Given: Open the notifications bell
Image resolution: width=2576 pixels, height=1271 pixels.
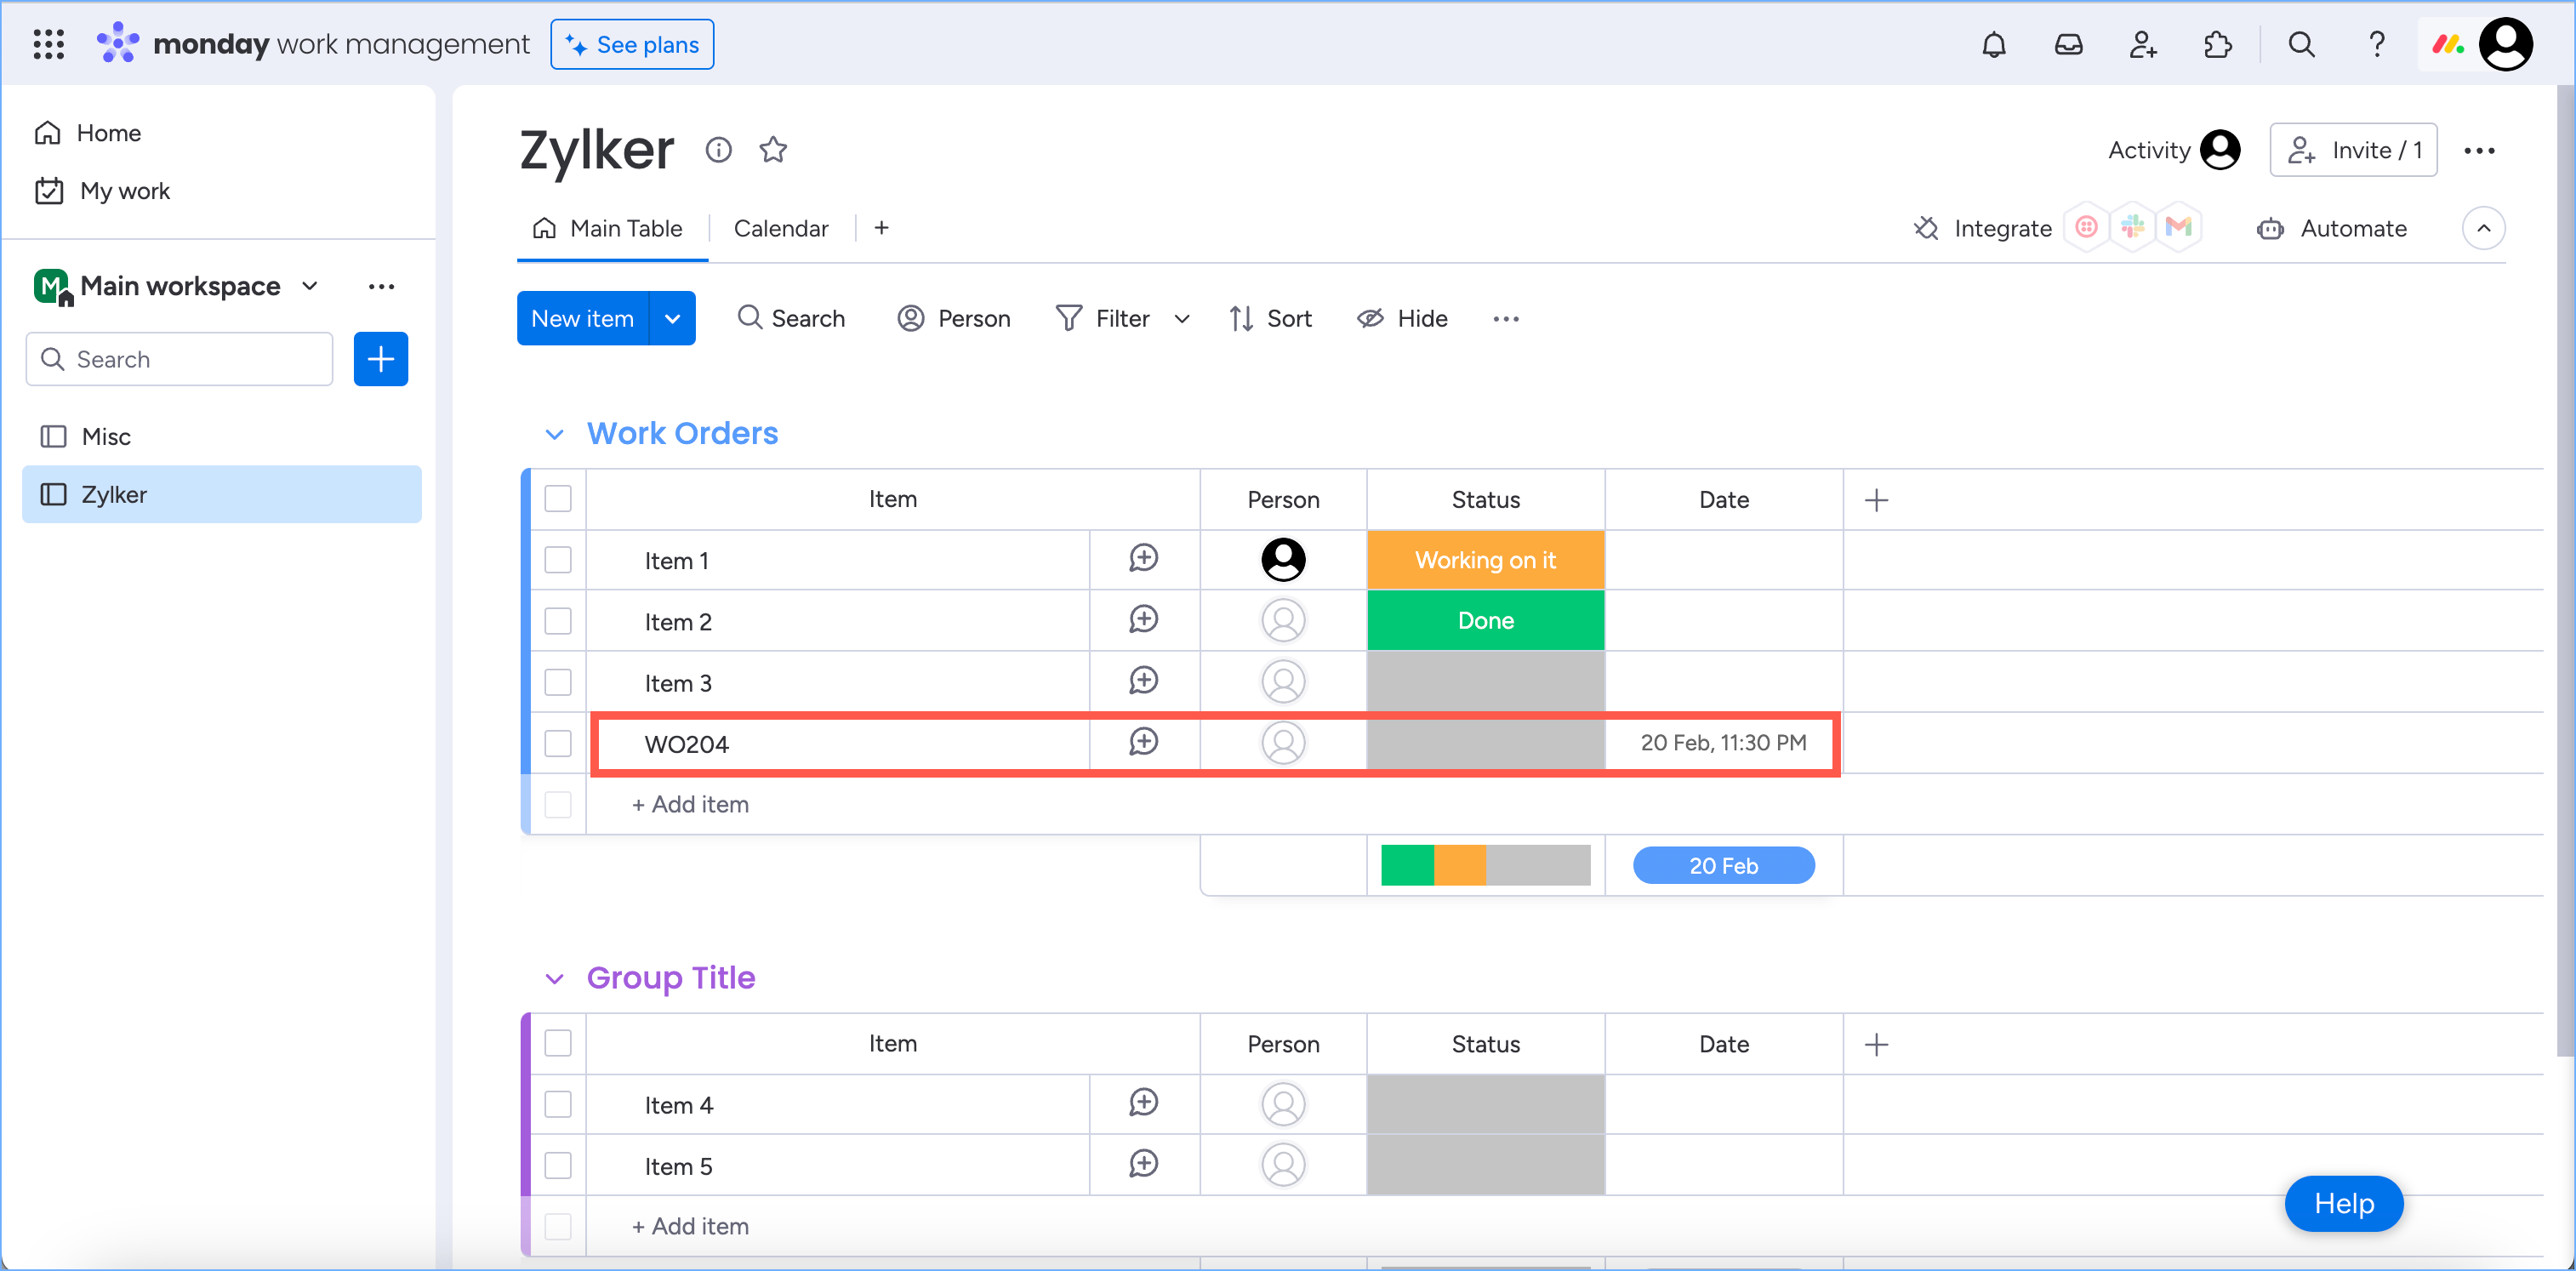Looking at the screenshot, I should coord(1993,44).
